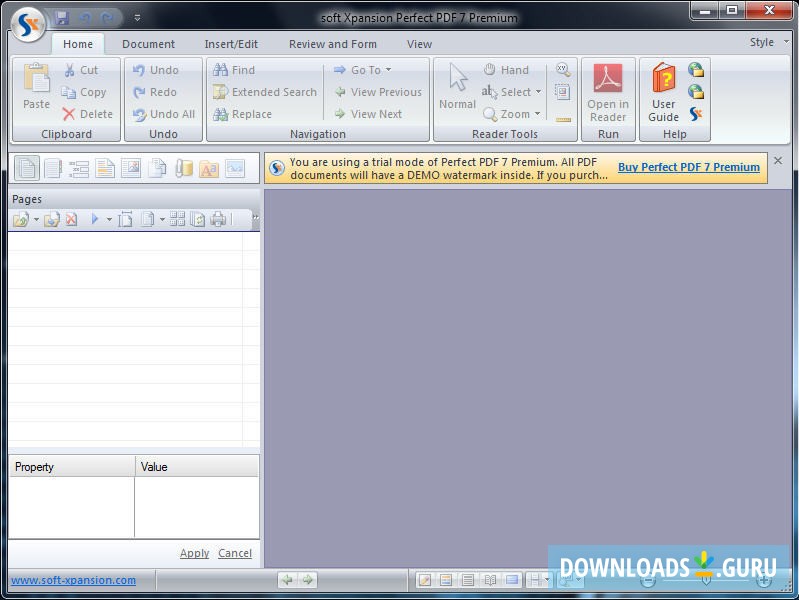The height and width of the screenshot is (600, 799).
Task: Open the Replace tool
Action: click(243, 114)
